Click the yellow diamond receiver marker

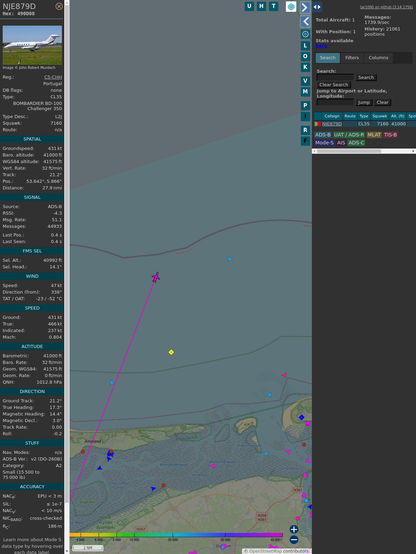click(x=171, y=352)
